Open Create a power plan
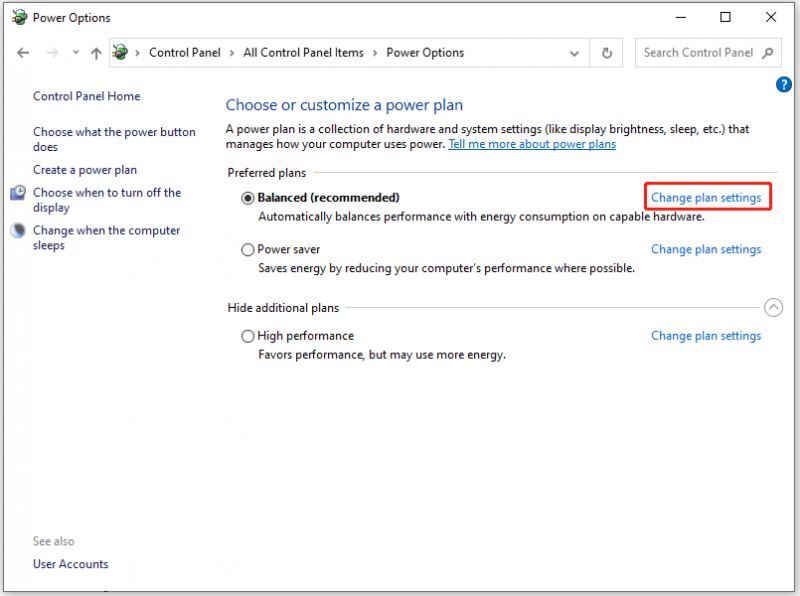The image size is (800, 596). click(85, 170)
